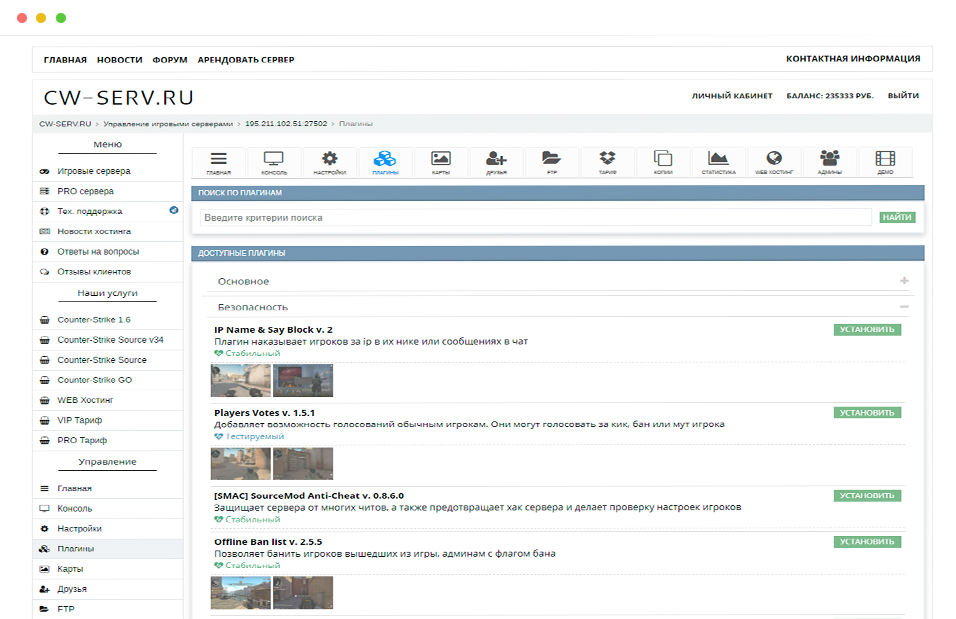
Task: Click the Демо film icon in toolbar
Action: (885, 161)
